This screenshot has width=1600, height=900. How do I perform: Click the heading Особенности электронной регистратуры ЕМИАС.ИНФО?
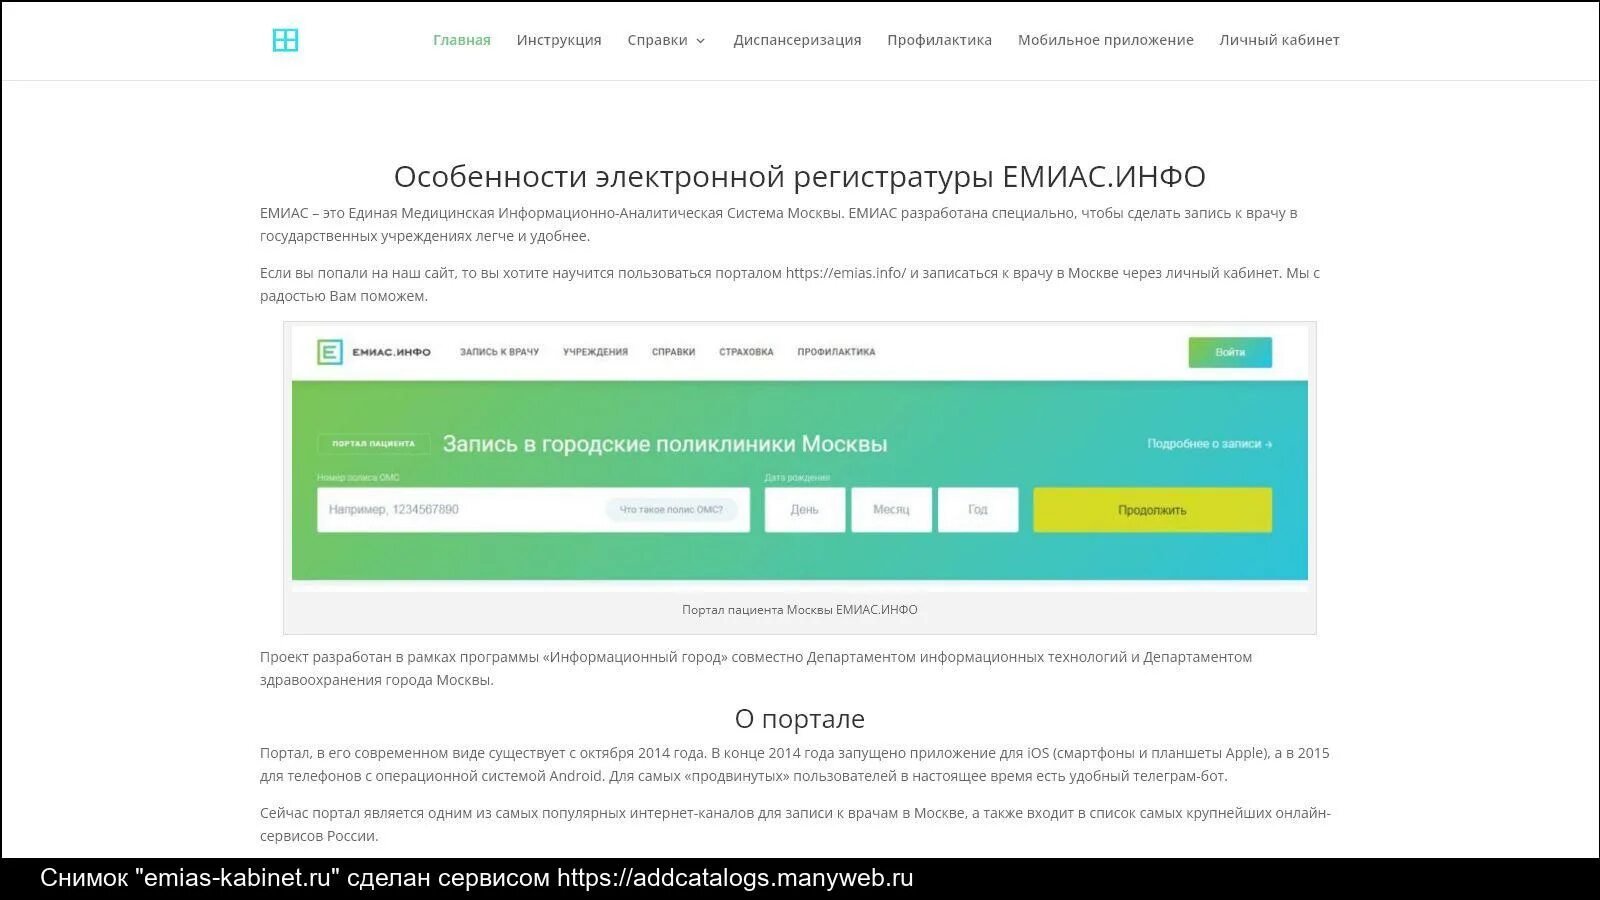[800, 176]
